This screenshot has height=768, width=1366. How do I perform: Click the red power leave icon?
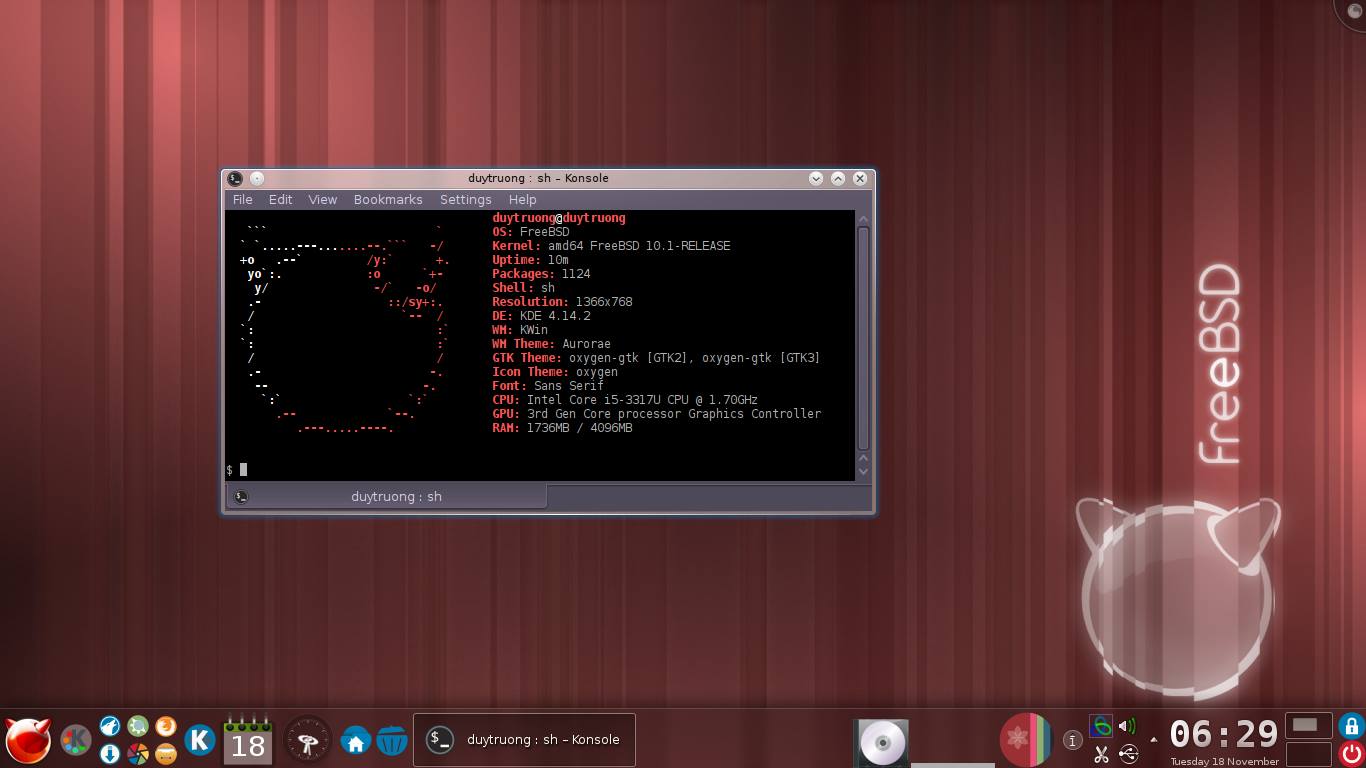[x=1352, y=753]
